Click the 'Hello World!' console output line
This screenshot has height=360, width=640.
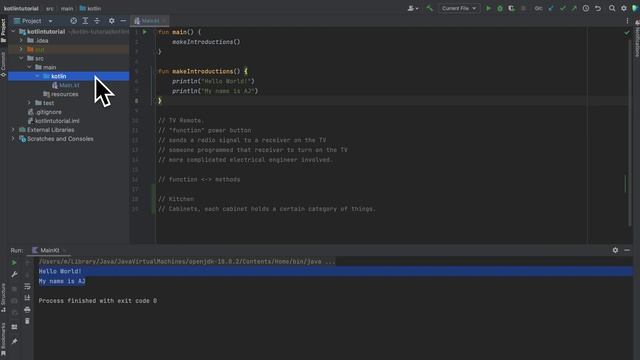[x=60, y=271]
